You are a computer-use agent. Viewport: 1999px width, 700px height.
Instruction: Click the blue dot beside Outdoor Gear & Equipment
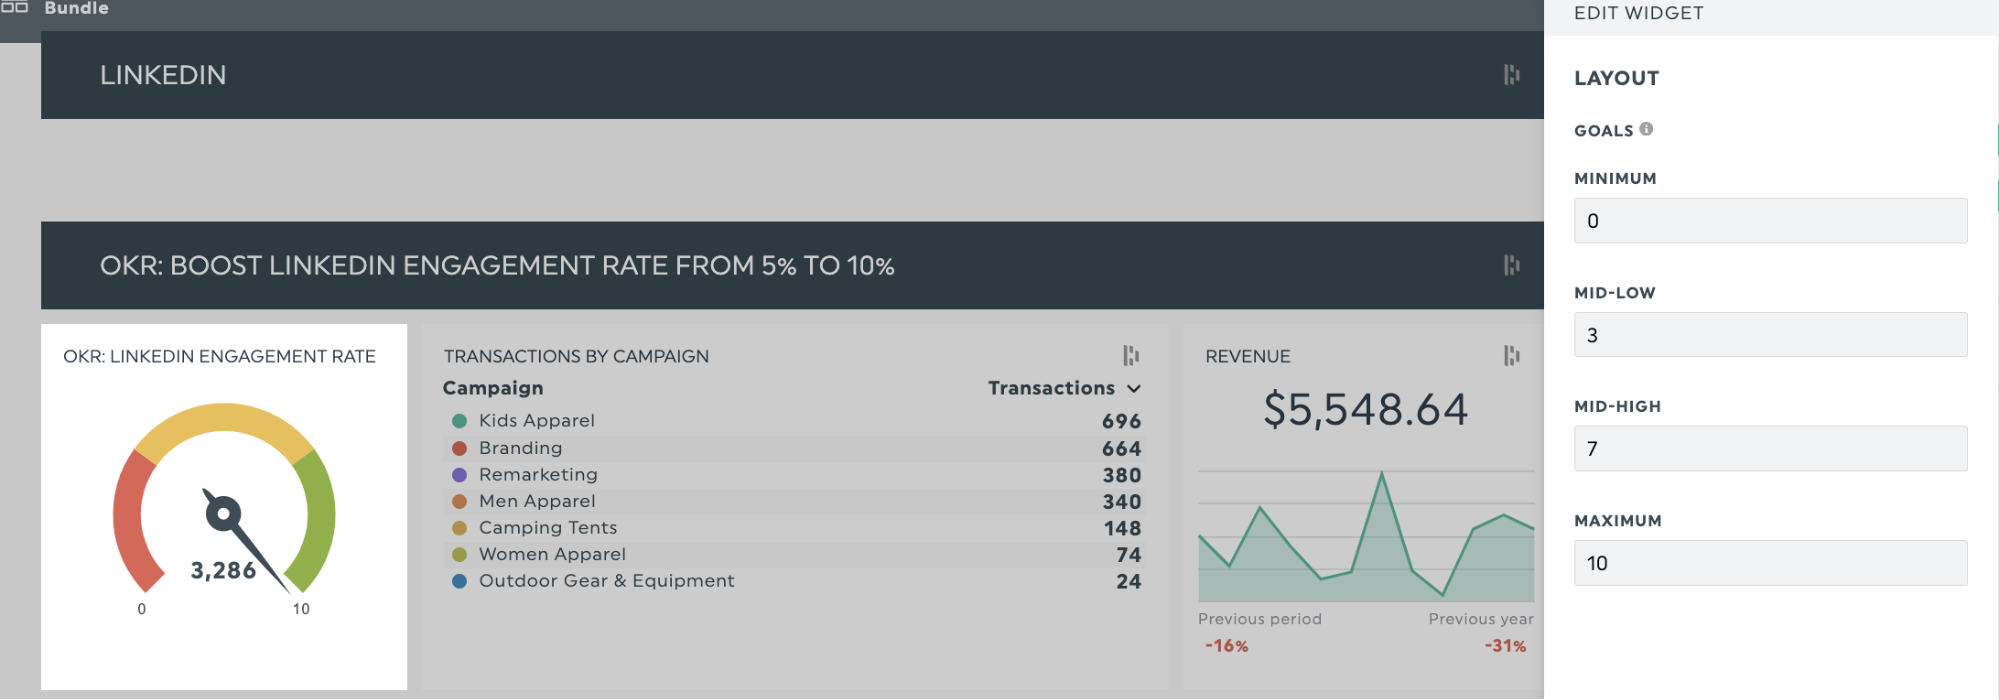[x=460, y=581]
